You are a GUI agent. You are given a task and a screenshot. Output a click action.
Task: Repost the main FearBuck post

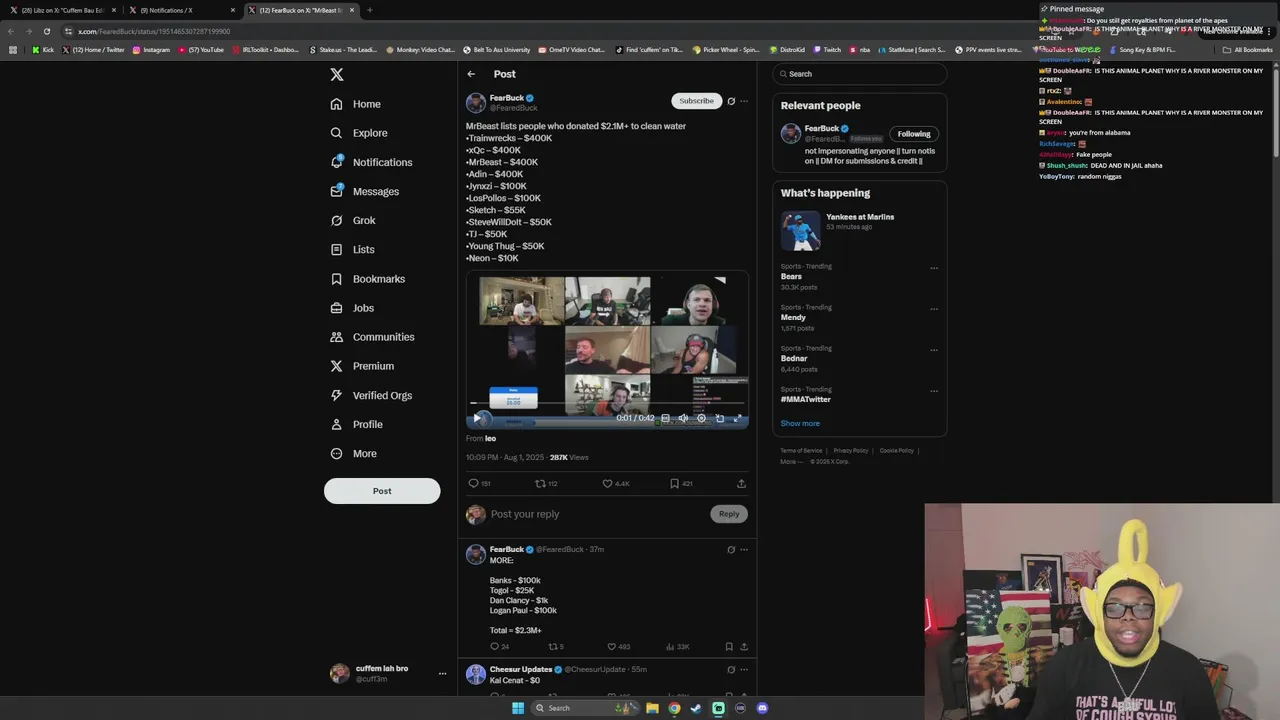540,484
